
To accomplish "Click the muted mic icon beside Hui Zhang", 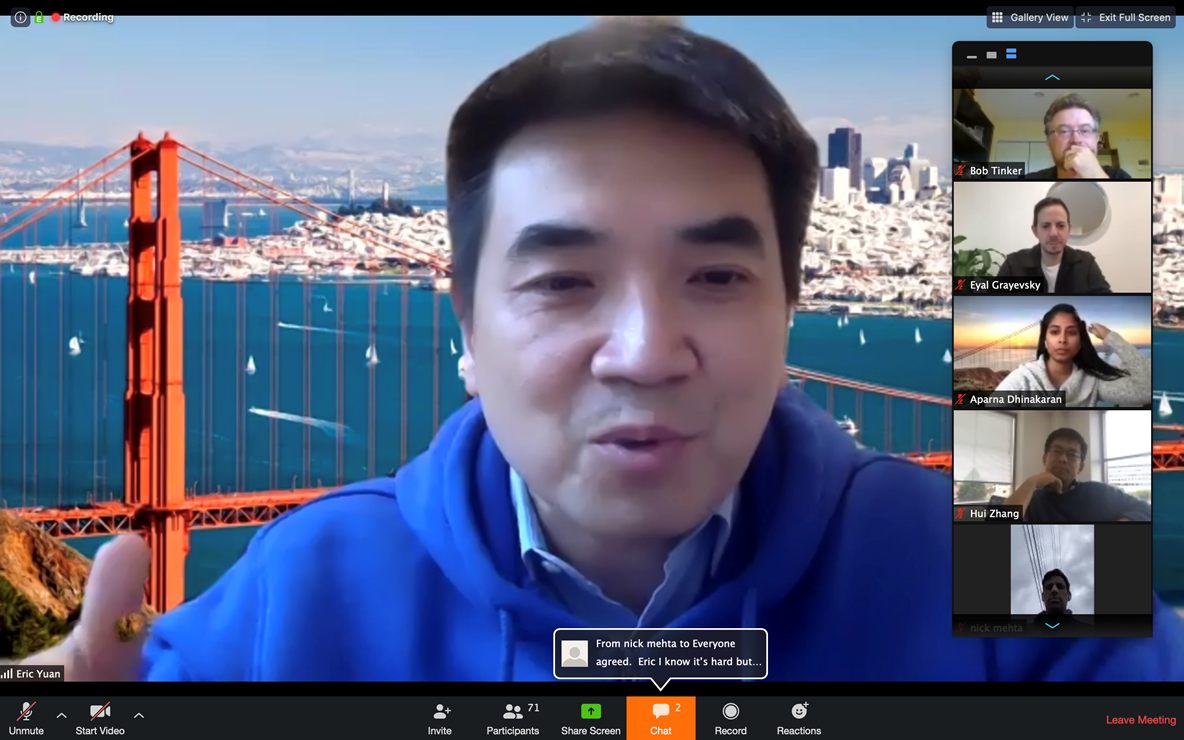I will [961, 513].
